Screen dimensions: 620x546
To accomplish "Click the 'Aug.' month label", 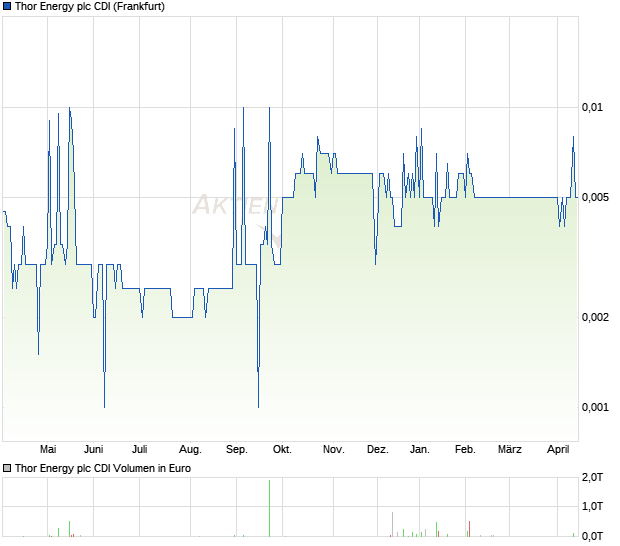I will (x=190, y=449).
